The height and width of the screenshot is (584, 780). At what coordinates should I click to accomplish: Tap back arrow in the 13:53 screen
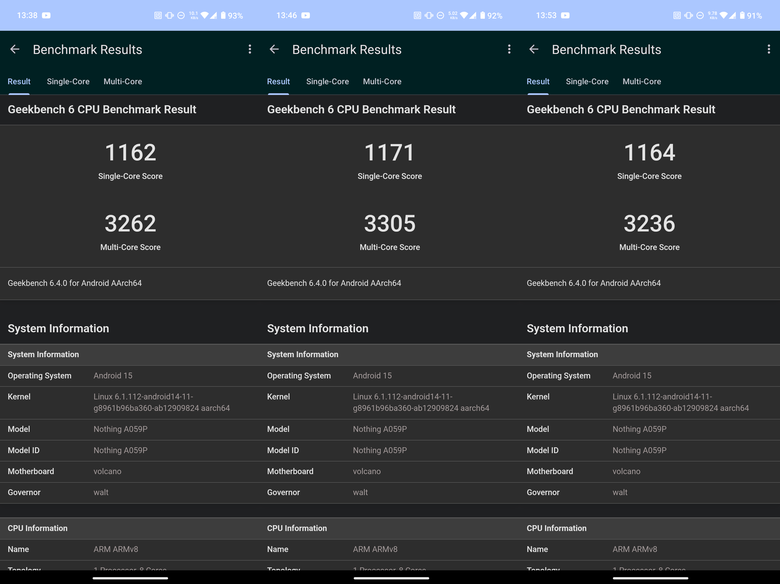[534, 49]
